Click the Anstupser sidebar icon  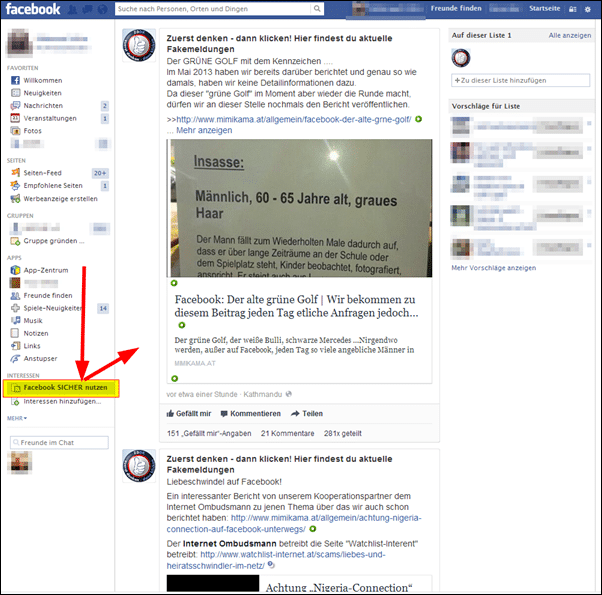coord(15,359)
